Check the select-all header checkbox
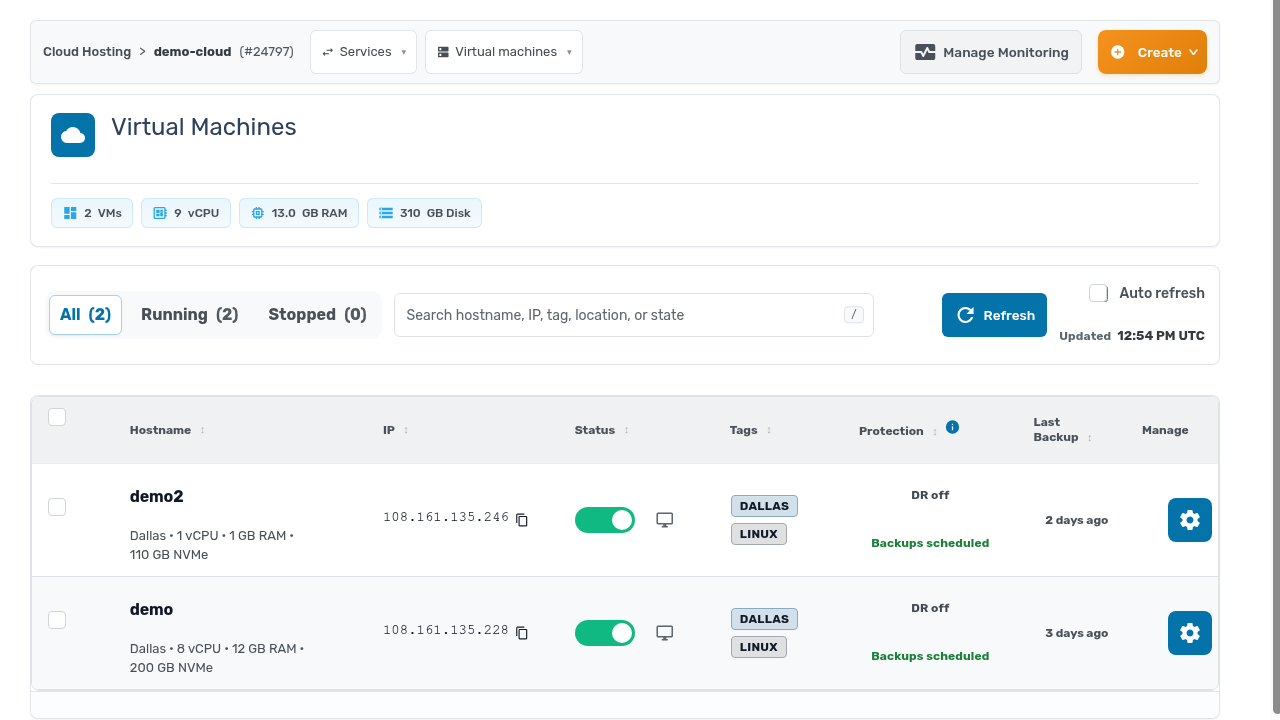The width and height of the screenshot is (1280, 720). point(57,417)
